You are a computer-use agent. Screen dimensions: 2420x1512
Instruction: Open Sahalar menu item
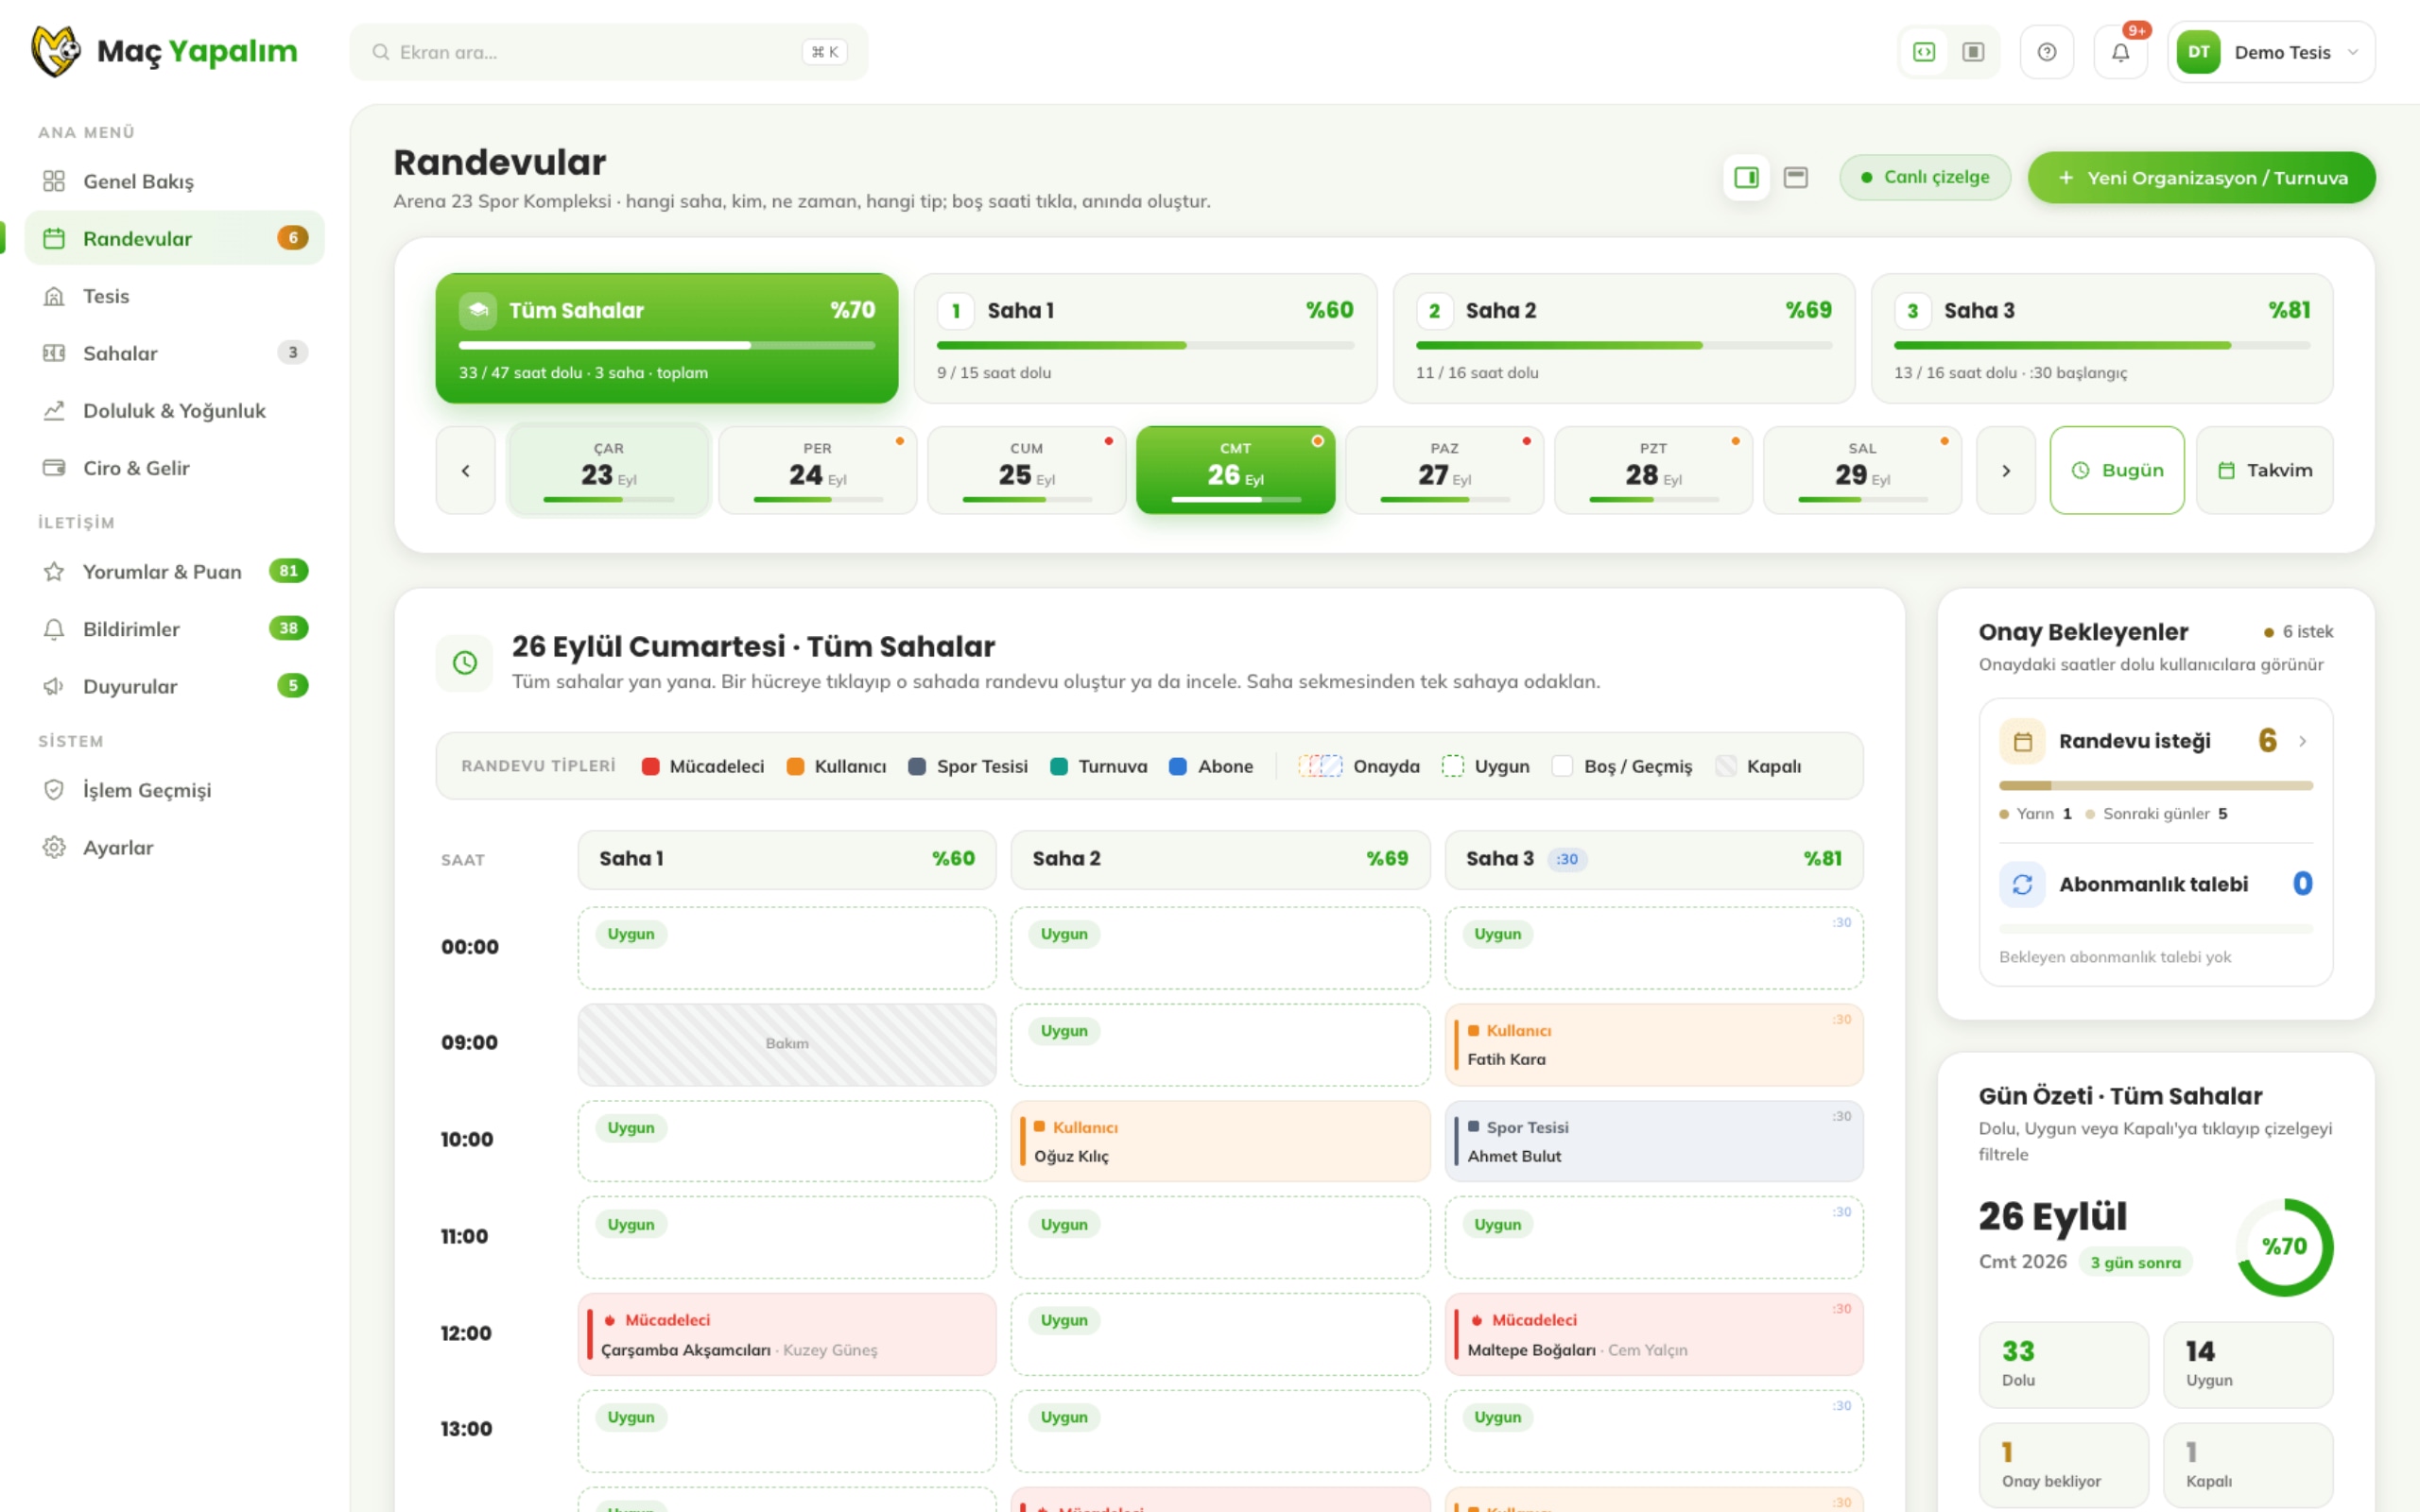[174, 353]
